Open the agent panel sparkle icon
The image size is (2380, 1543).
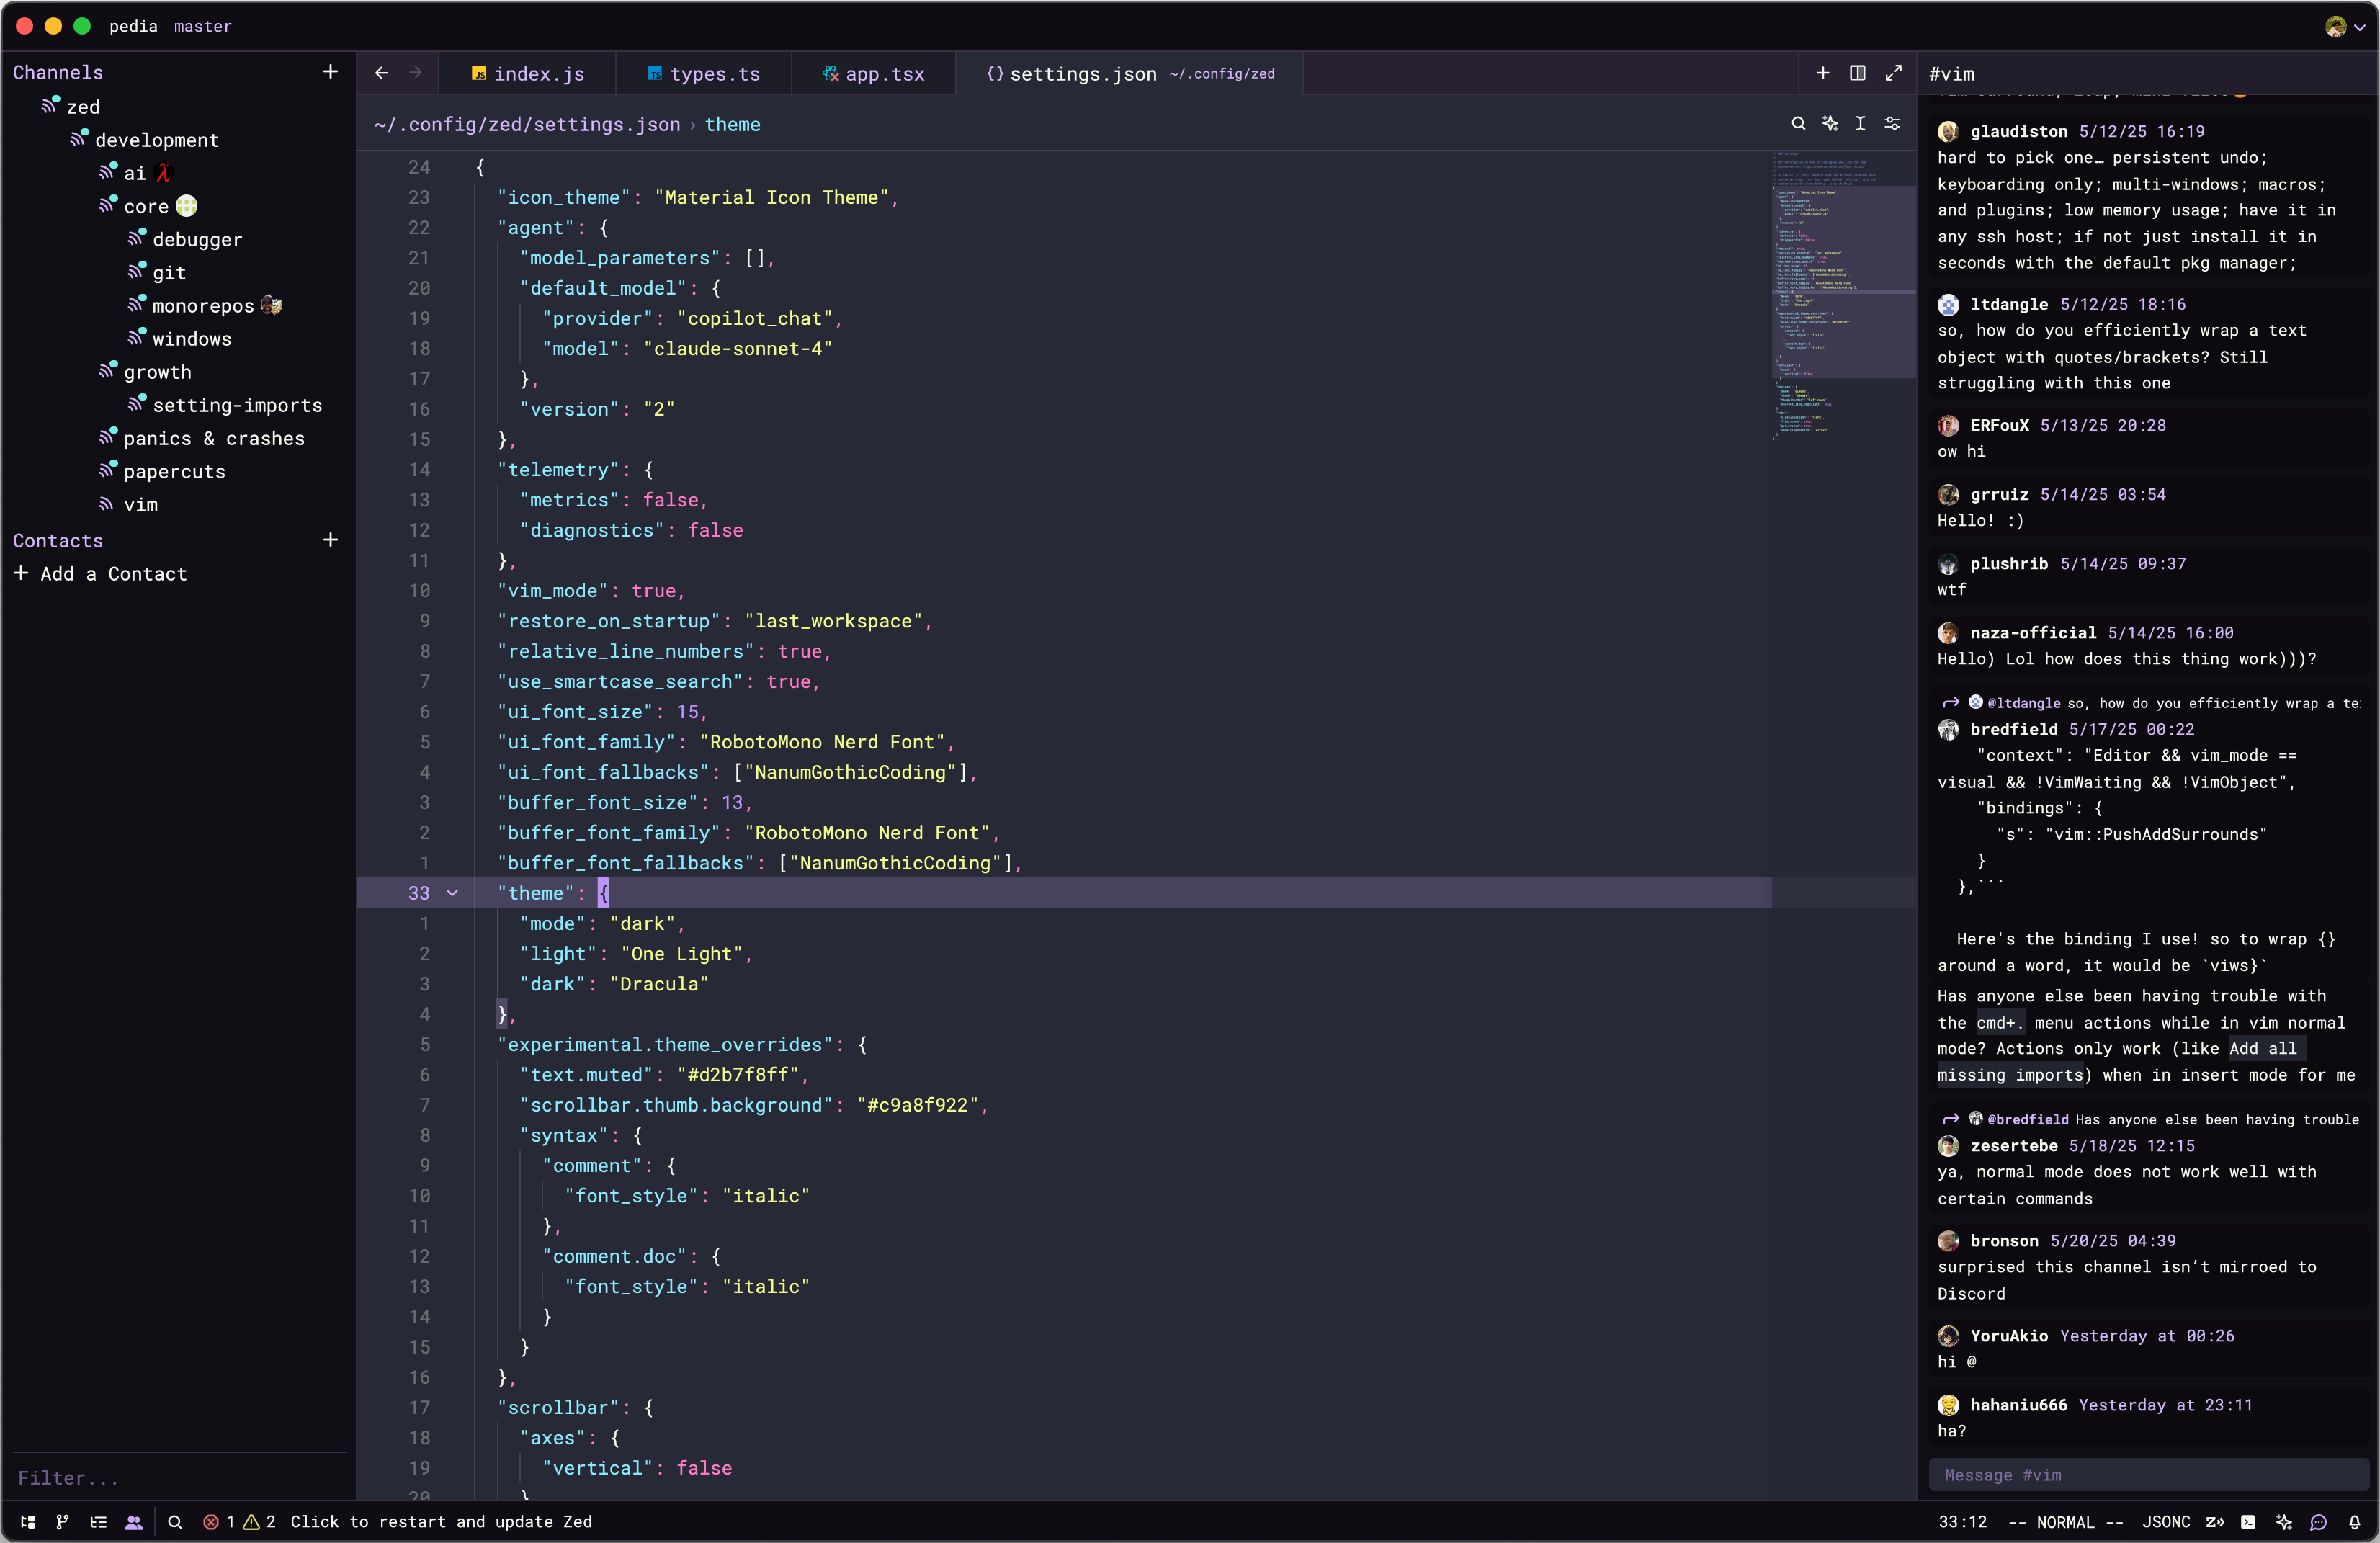2284,1521
